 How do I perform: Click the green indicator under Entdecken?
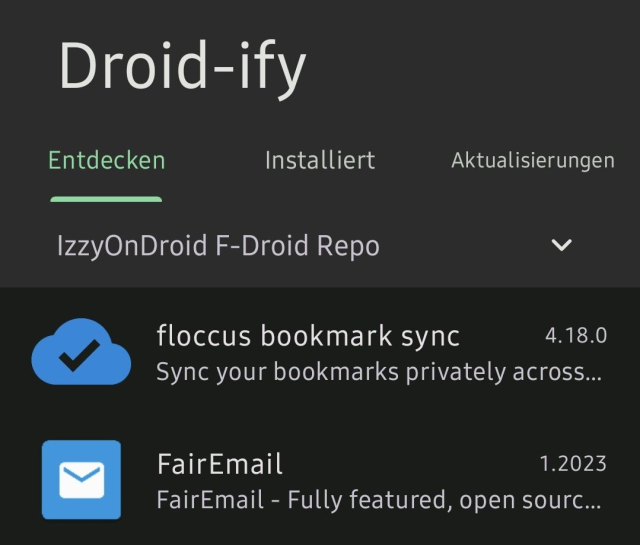click(106, 199)
